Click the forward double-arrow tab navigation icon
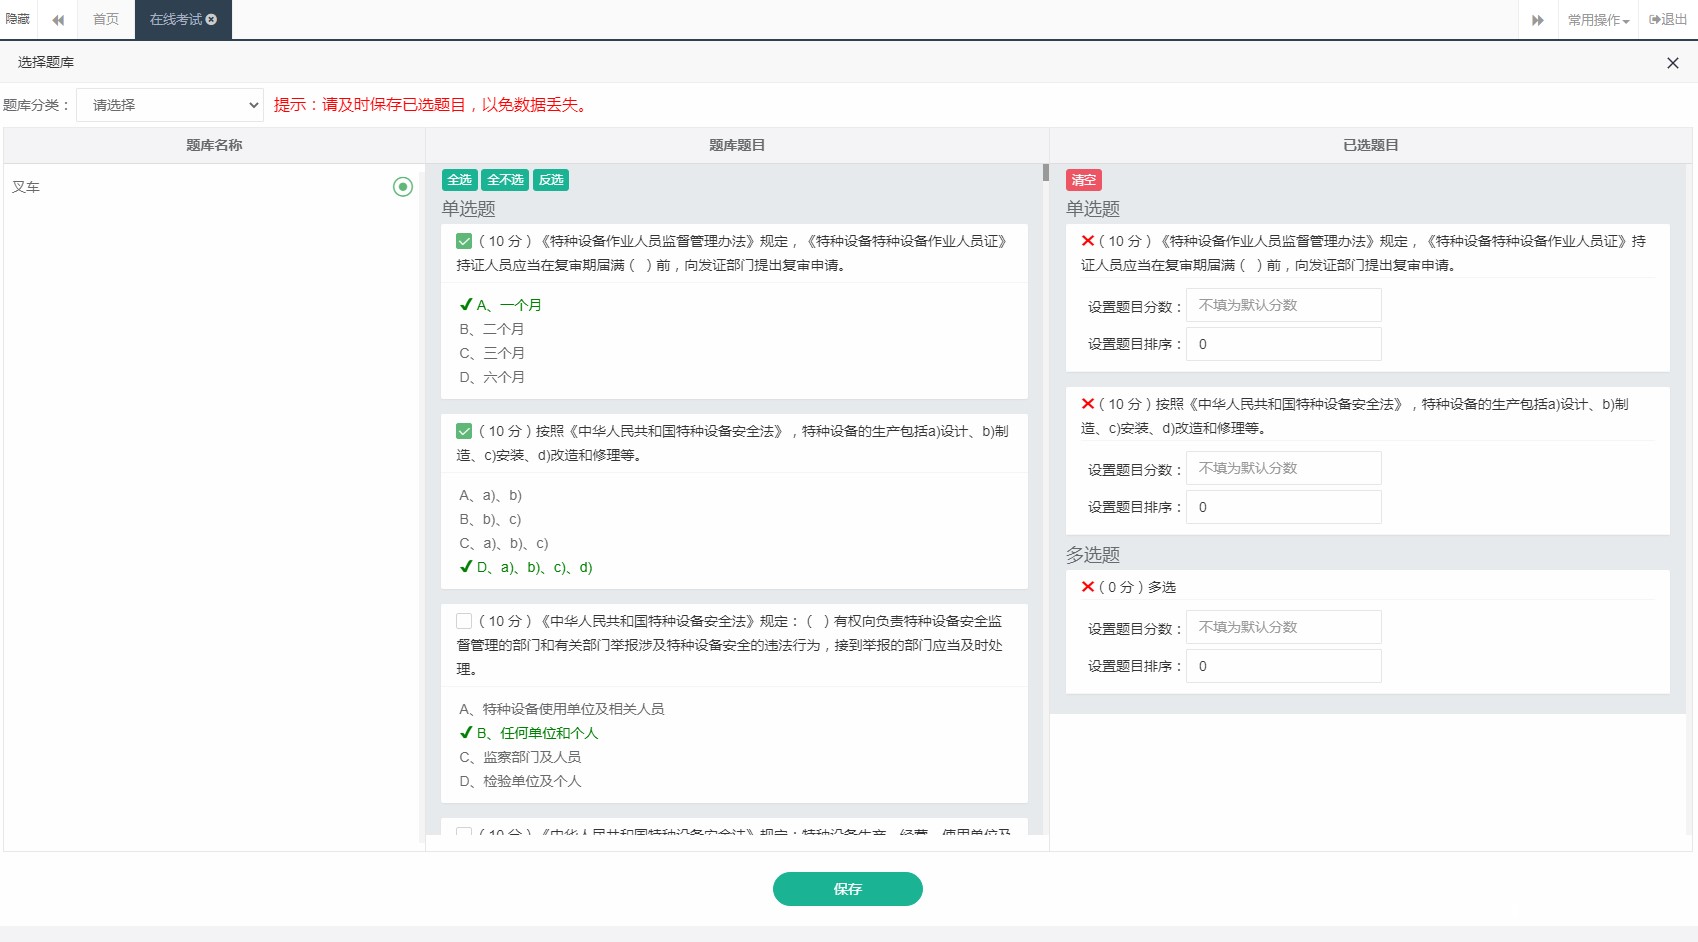The height and width of the screenshot is (942, 1698). click(x=1537, y=20)
